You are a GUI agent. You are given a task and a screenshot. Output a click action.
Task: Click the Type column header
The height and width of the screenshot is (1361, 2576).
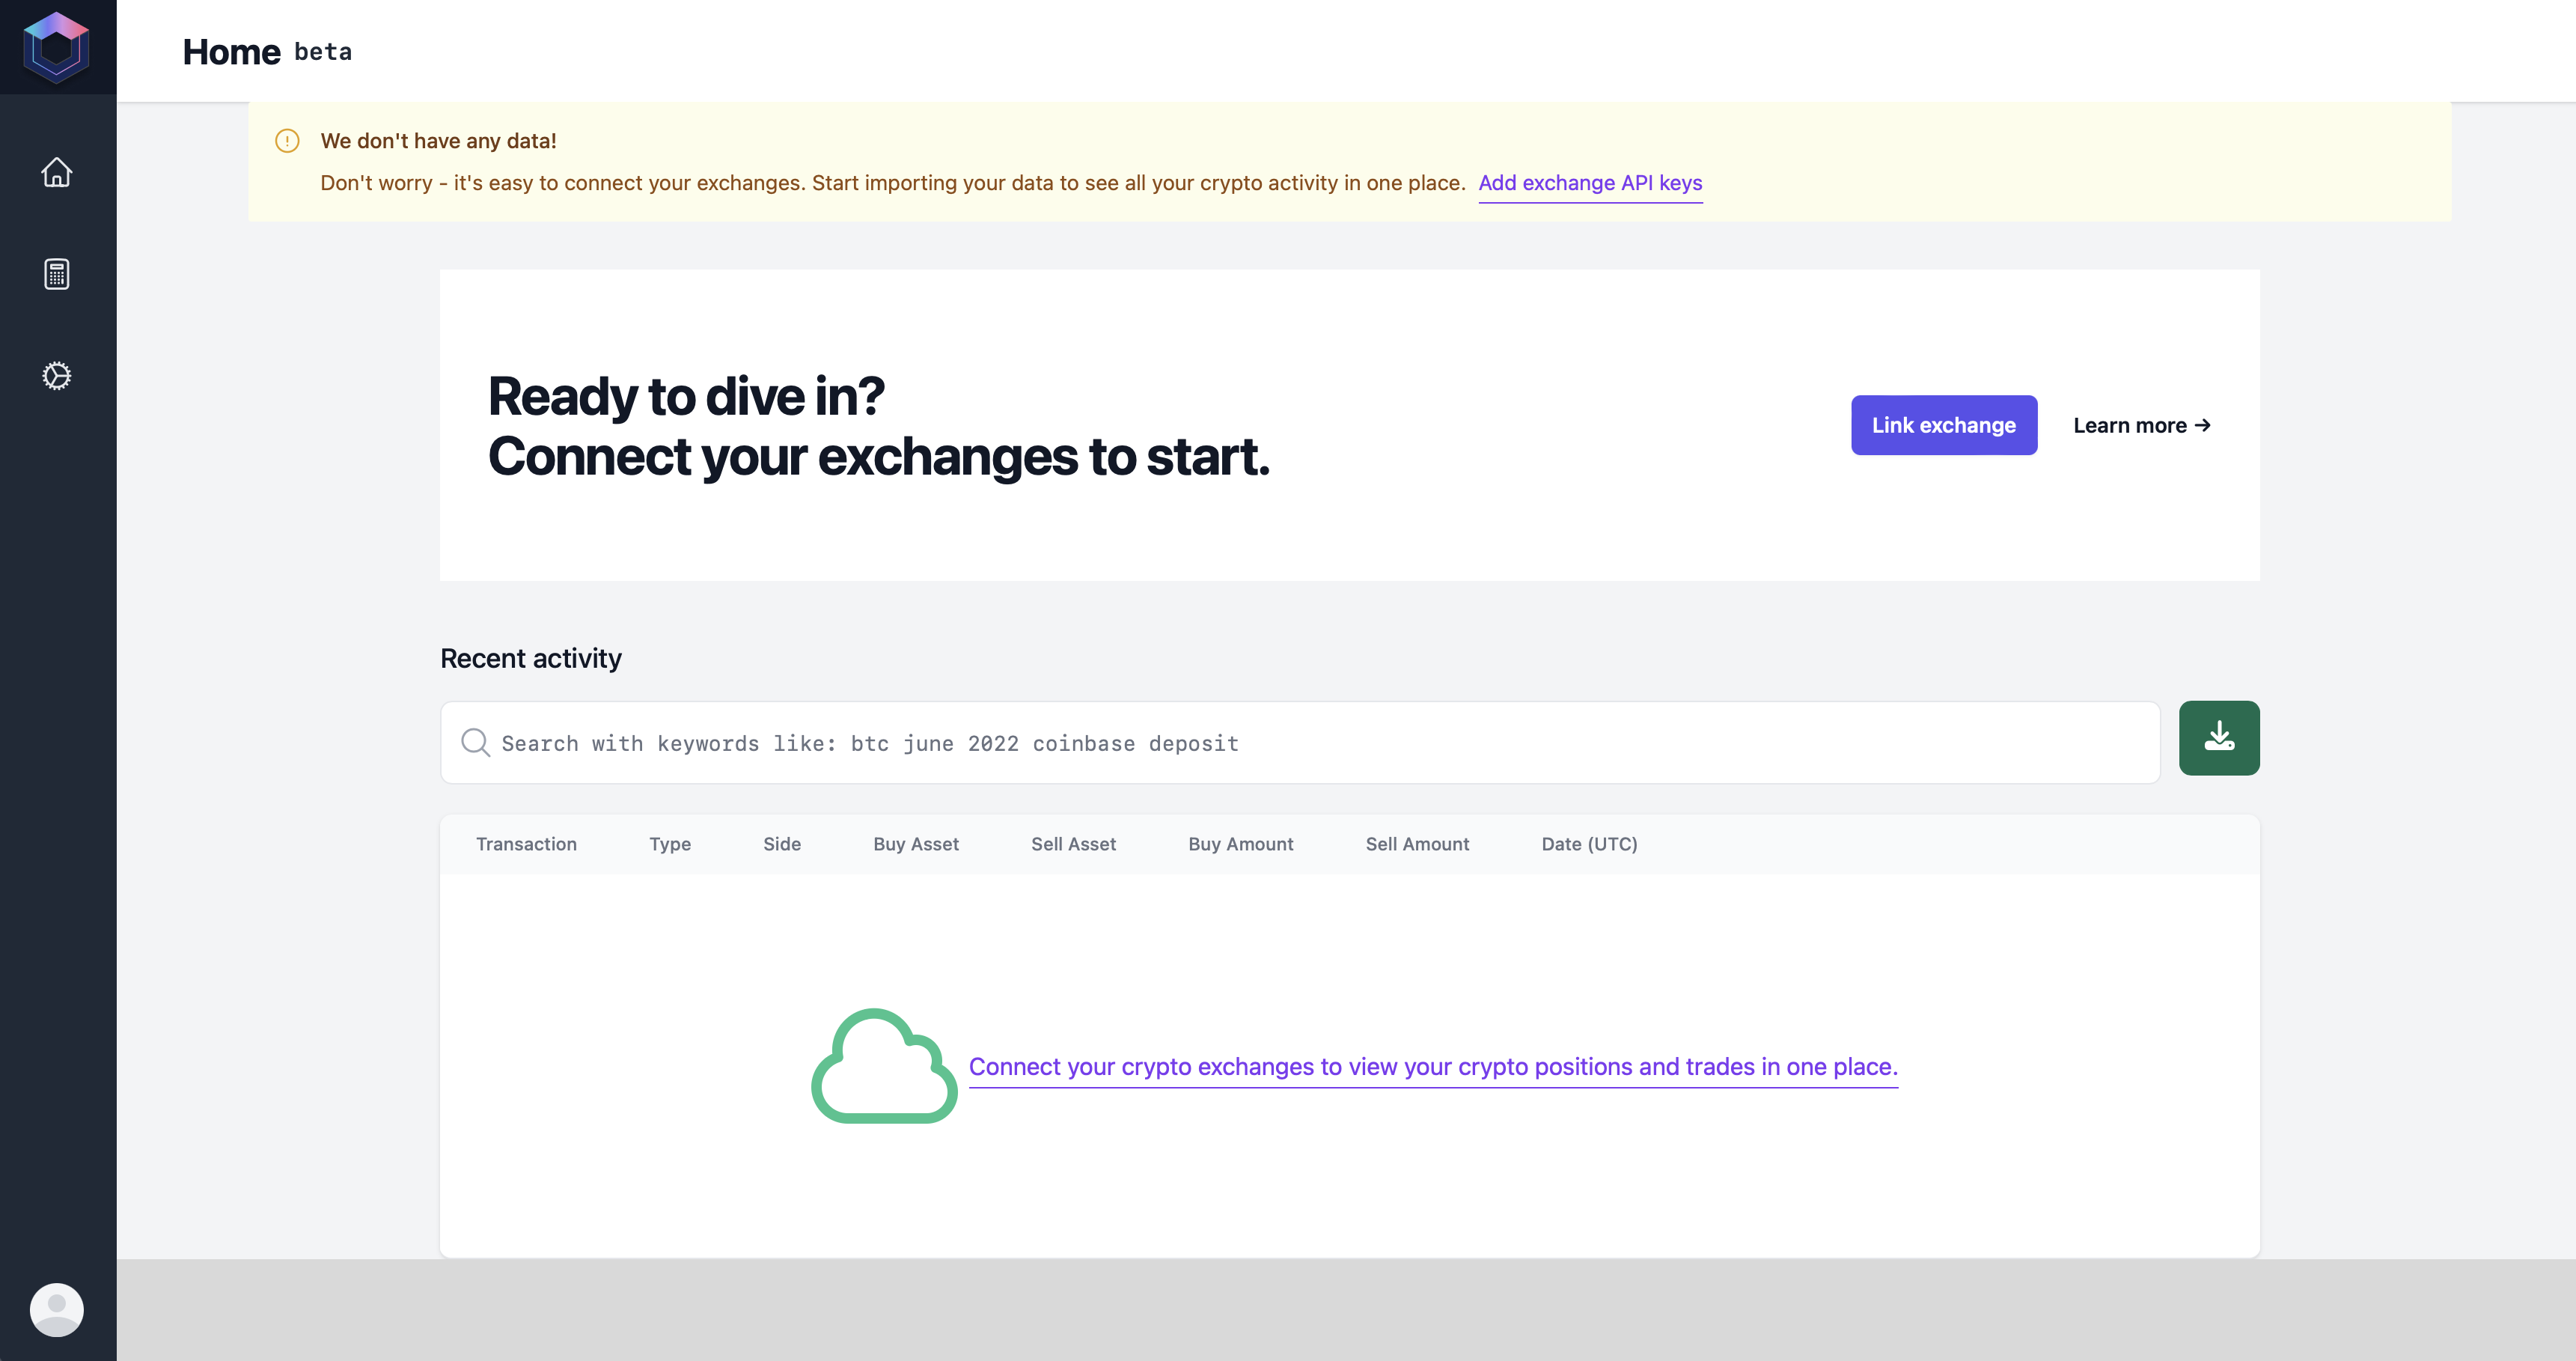coord(670,844)
